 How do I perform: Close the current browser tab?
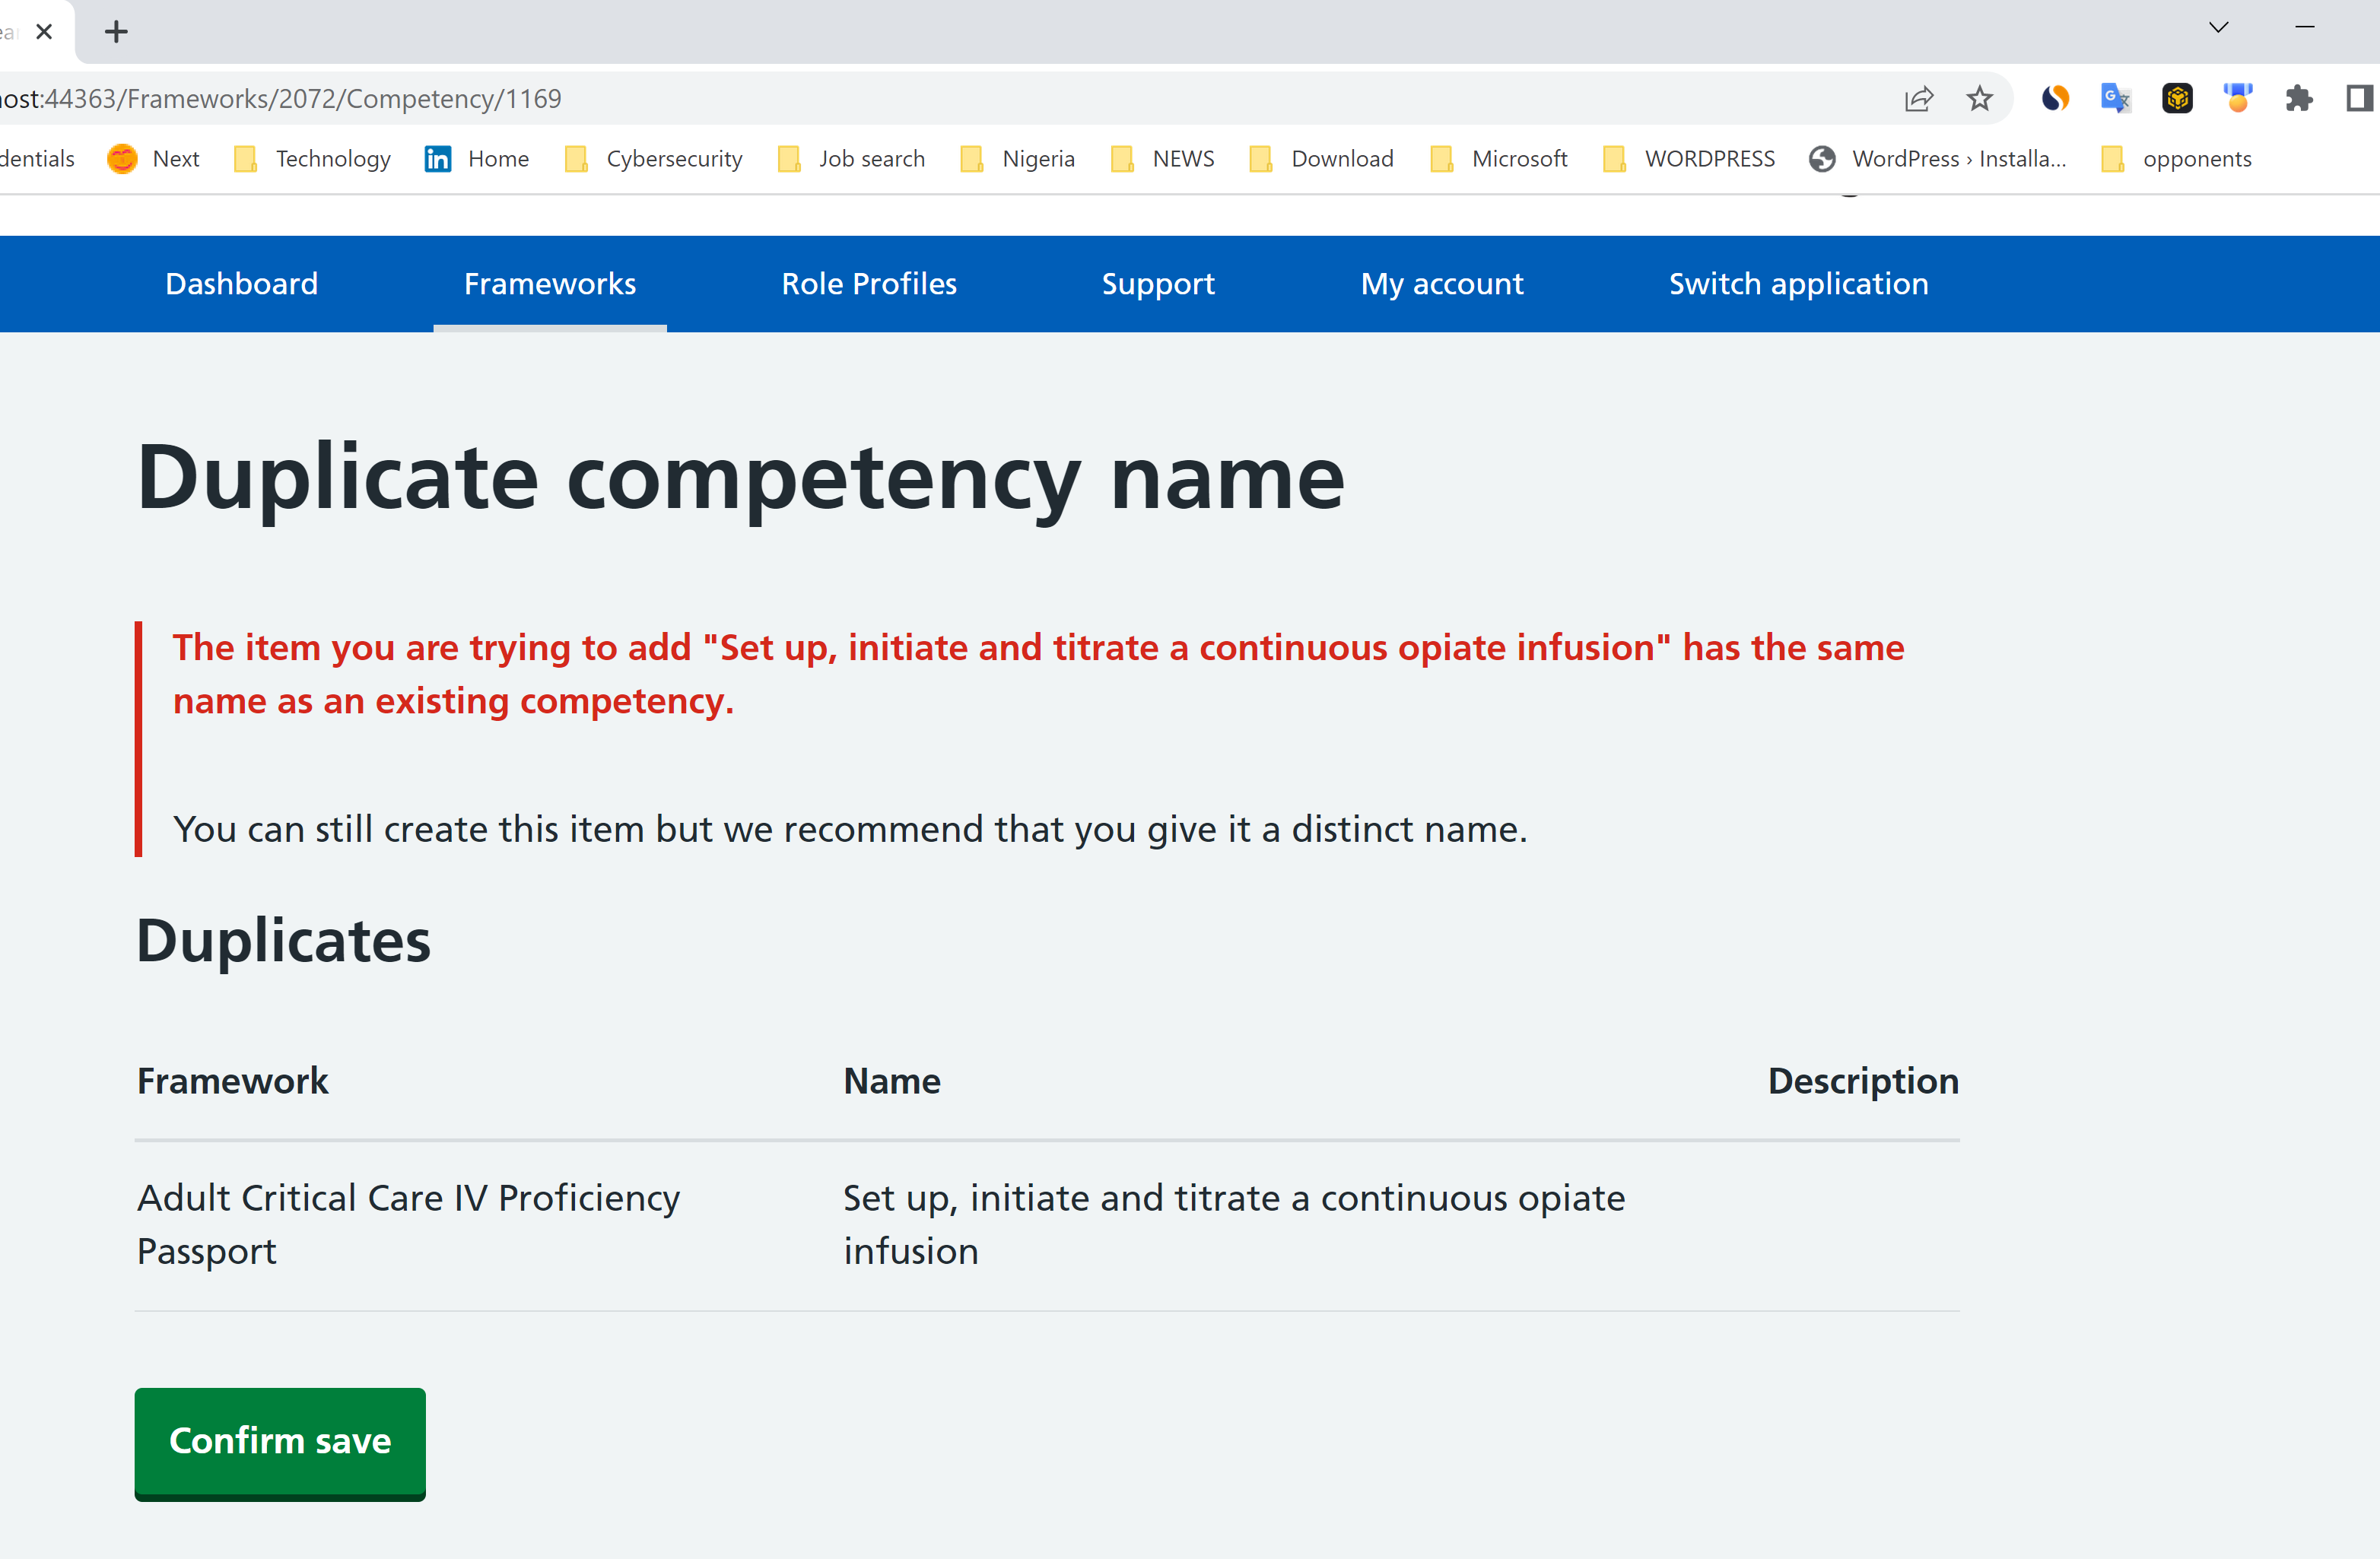44,32
